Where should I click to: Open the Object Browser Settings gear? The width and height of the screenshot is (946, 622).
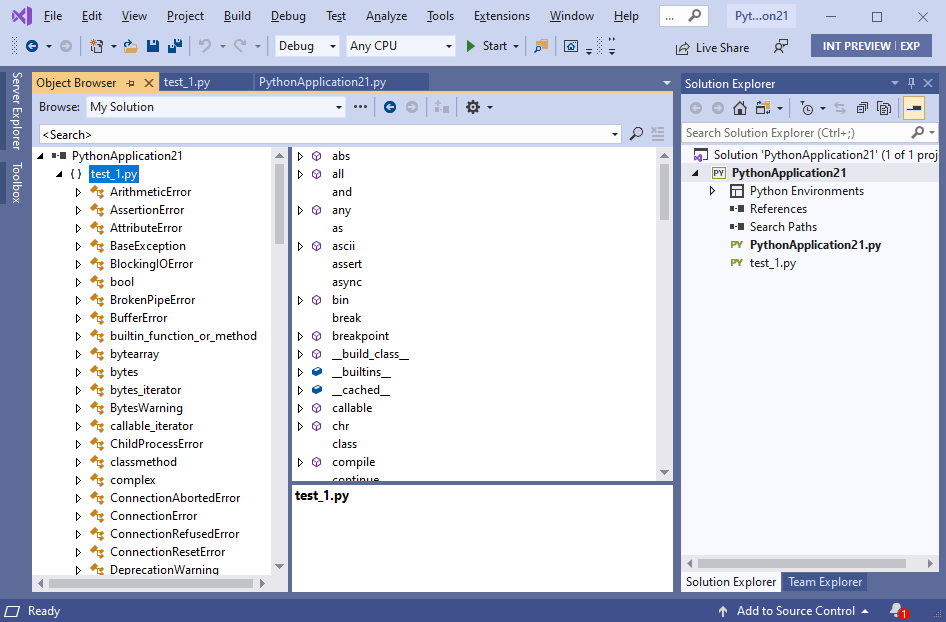click(472, 107)
